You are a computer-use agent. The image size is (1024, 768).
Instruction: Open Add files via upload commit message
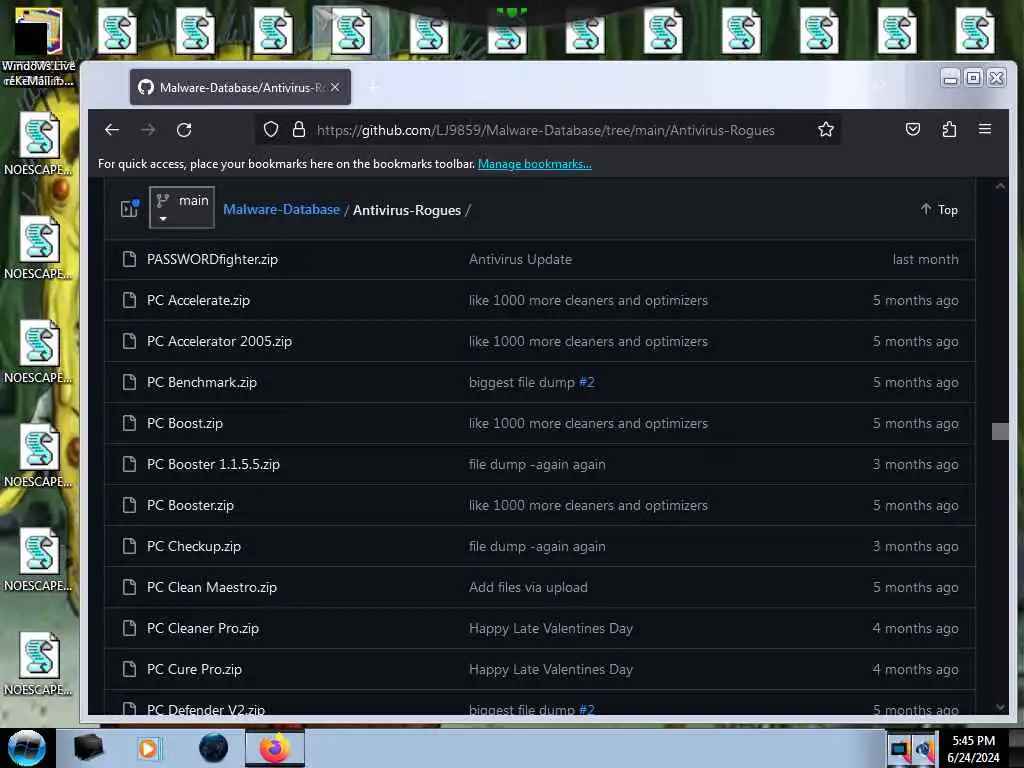(528, 587)
